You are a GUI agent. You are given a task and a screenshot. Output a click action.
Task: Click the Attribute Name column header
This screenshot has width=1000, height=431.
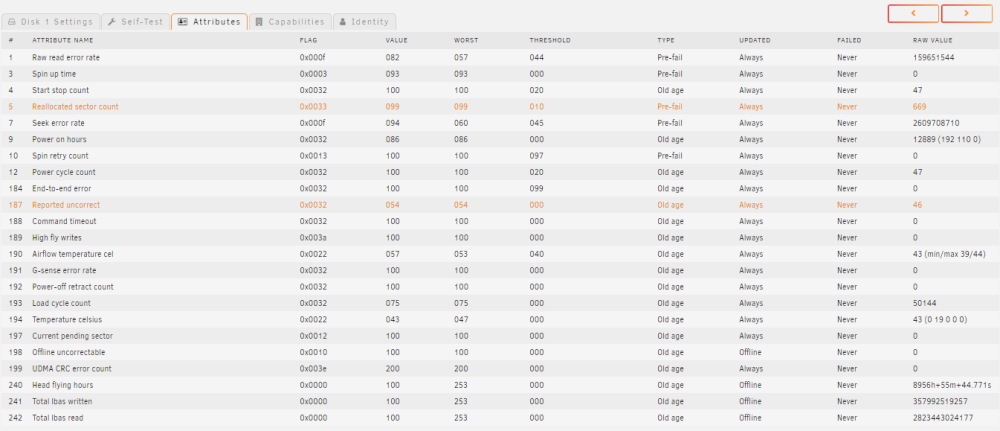point(62,40)
